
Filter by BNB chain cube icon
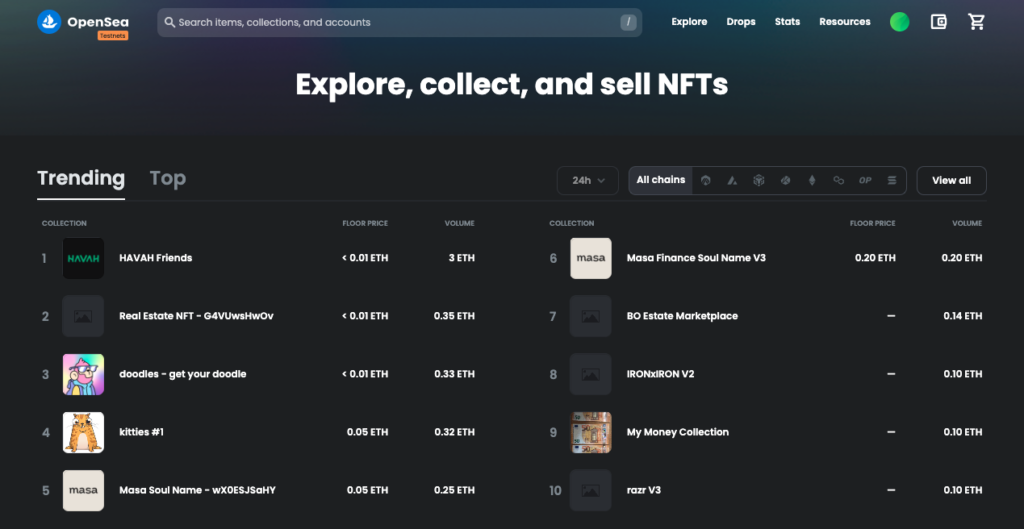click(x=759, y=180)
